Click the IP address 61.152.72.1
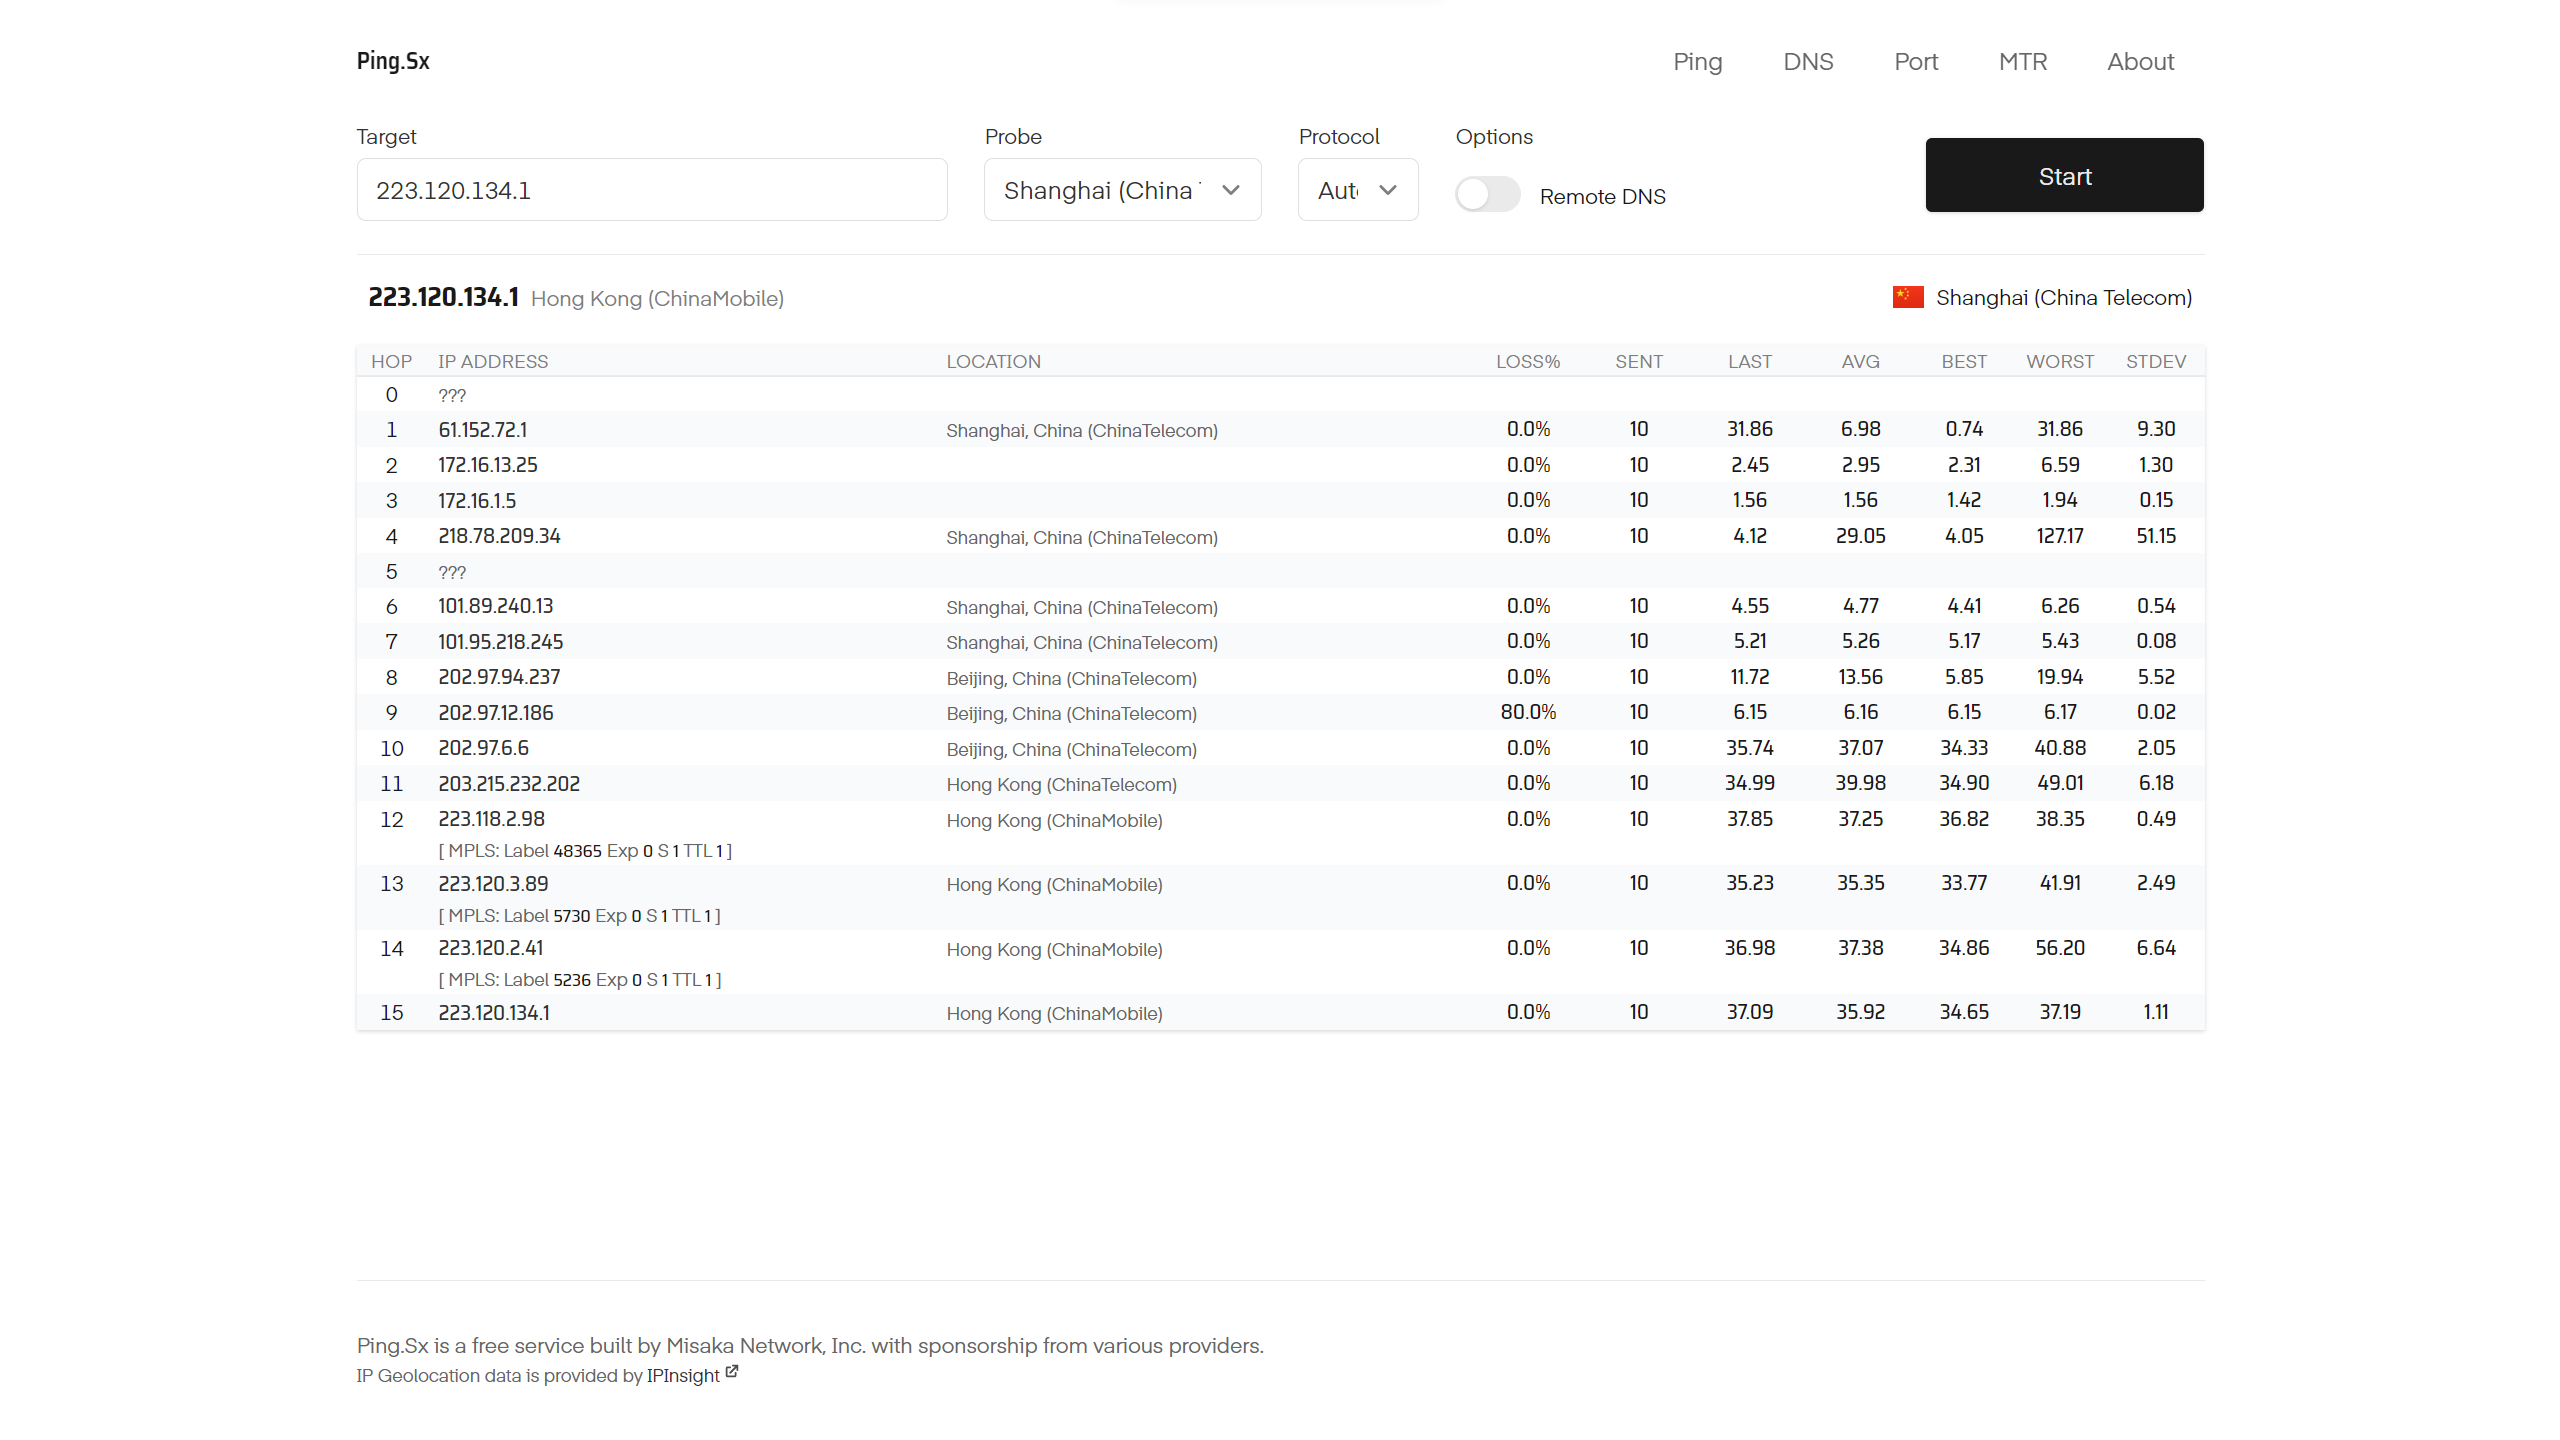2560x1440 pixels. click(483, 430)
